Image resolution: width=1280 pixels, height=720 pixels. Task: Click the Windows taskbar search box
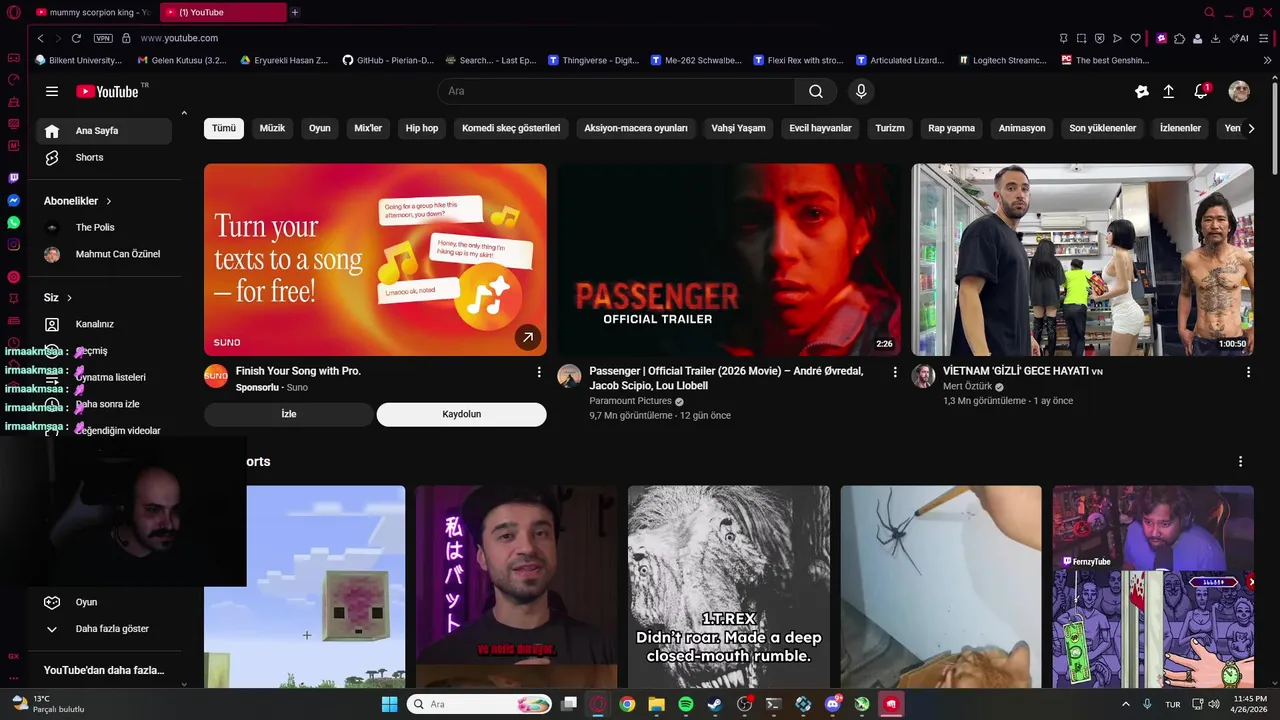(x=481, y=704)
